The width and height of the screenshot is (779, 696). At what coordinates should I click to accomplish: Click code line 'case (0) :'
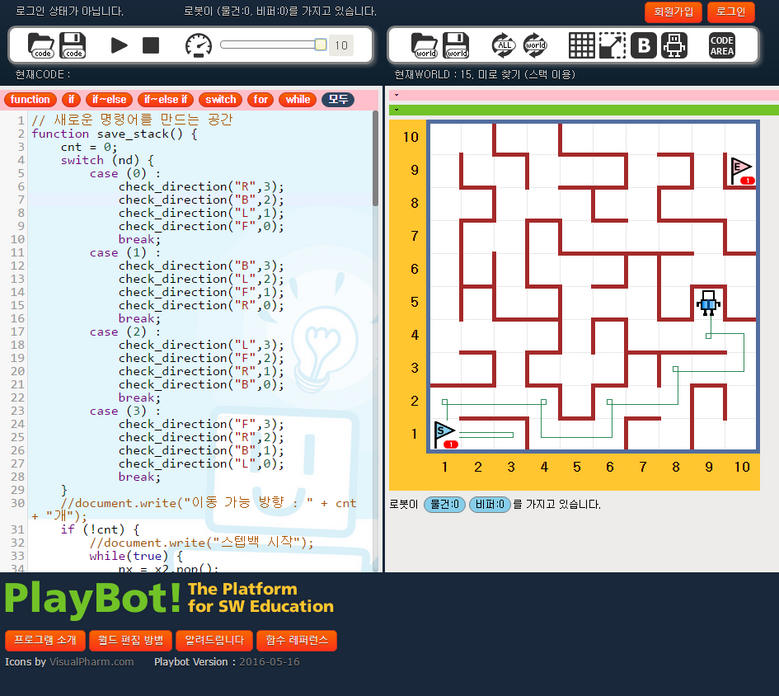(x=125, y=173)
